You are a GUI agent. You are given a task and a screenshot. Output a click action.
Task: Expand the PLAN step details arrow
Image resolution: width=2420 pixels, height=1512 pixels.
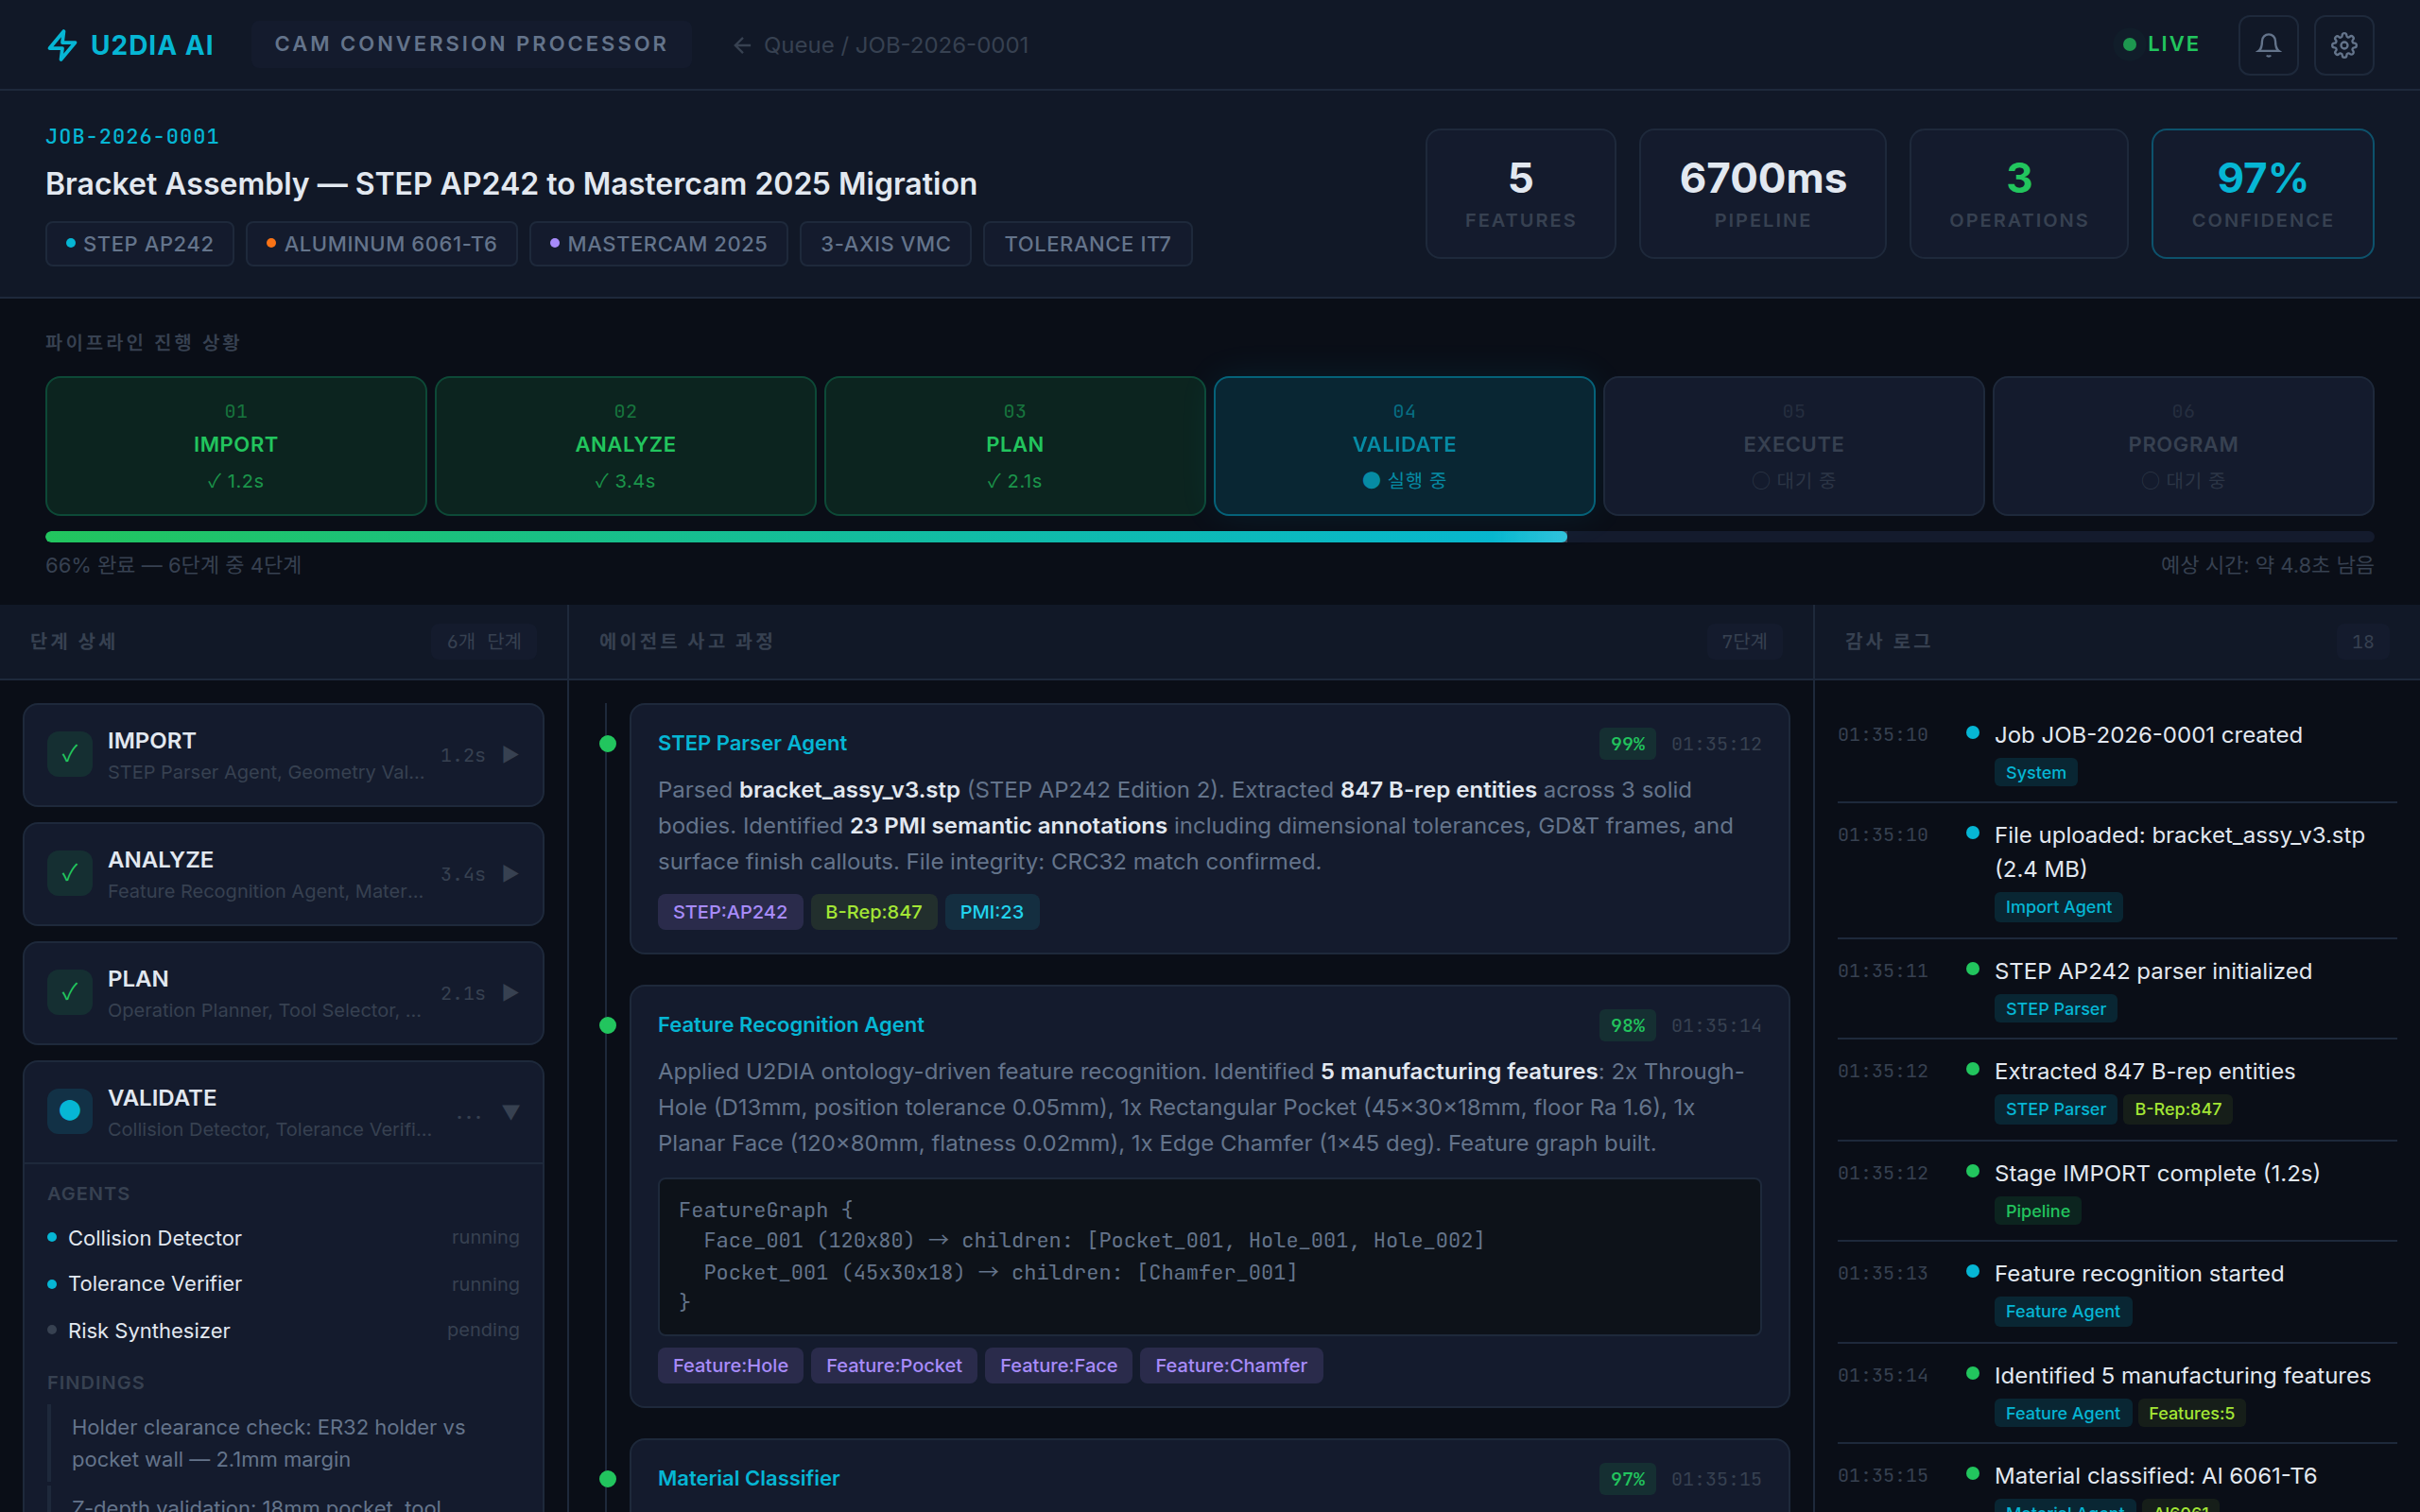511,993
